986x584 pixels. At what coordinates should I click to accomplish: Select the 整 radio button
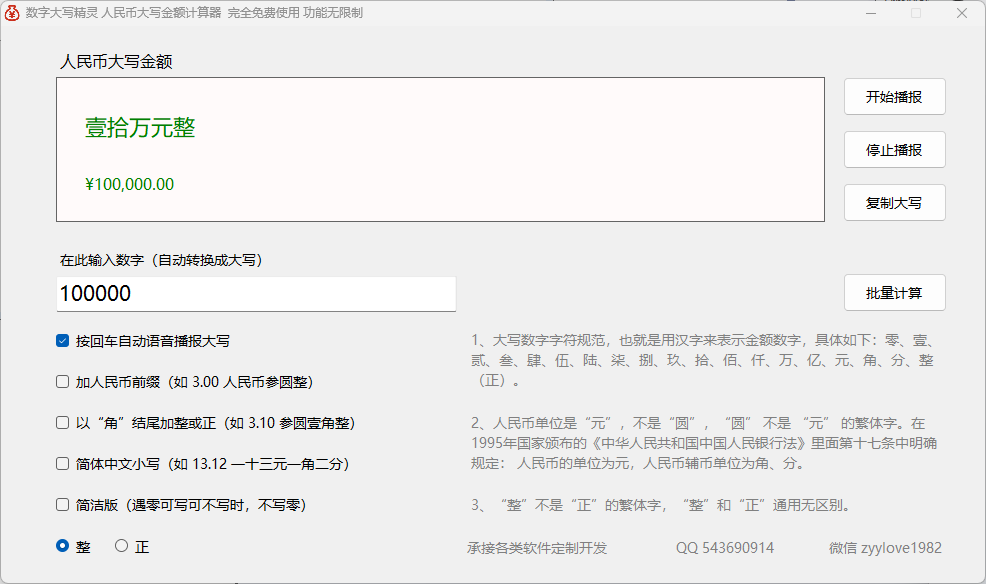pos(62,546)
